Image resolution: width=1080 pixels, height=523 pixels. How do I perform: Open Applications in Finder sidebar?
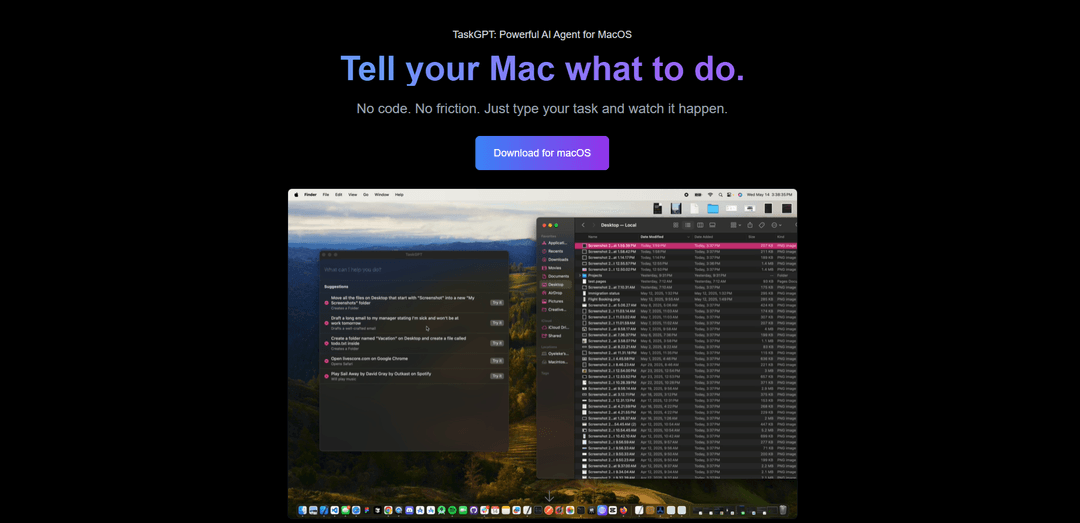tap(554, 243)
